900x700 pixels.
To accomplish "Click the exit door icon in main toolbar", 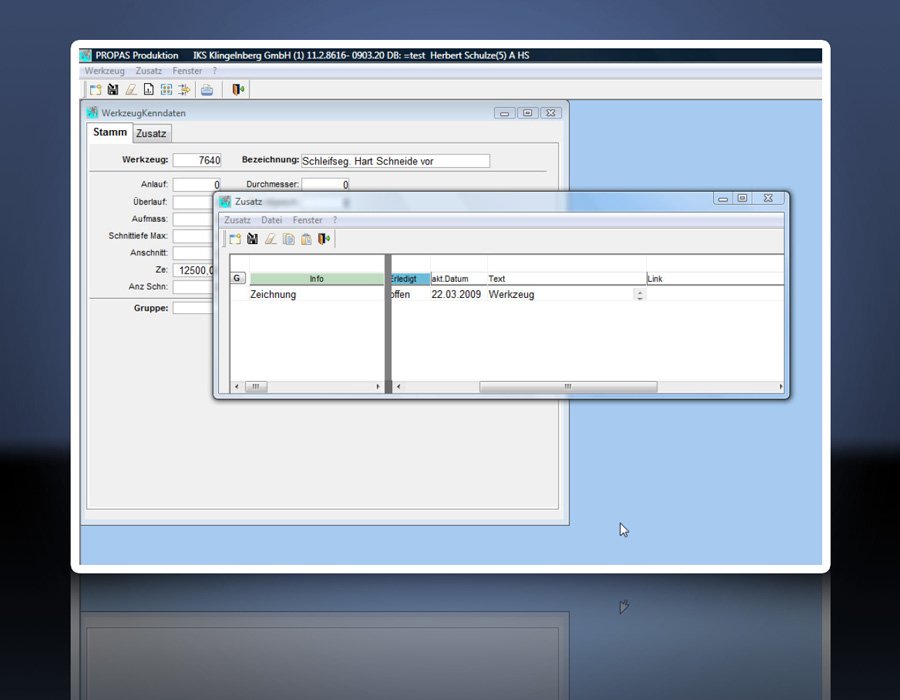I will 238,90.
